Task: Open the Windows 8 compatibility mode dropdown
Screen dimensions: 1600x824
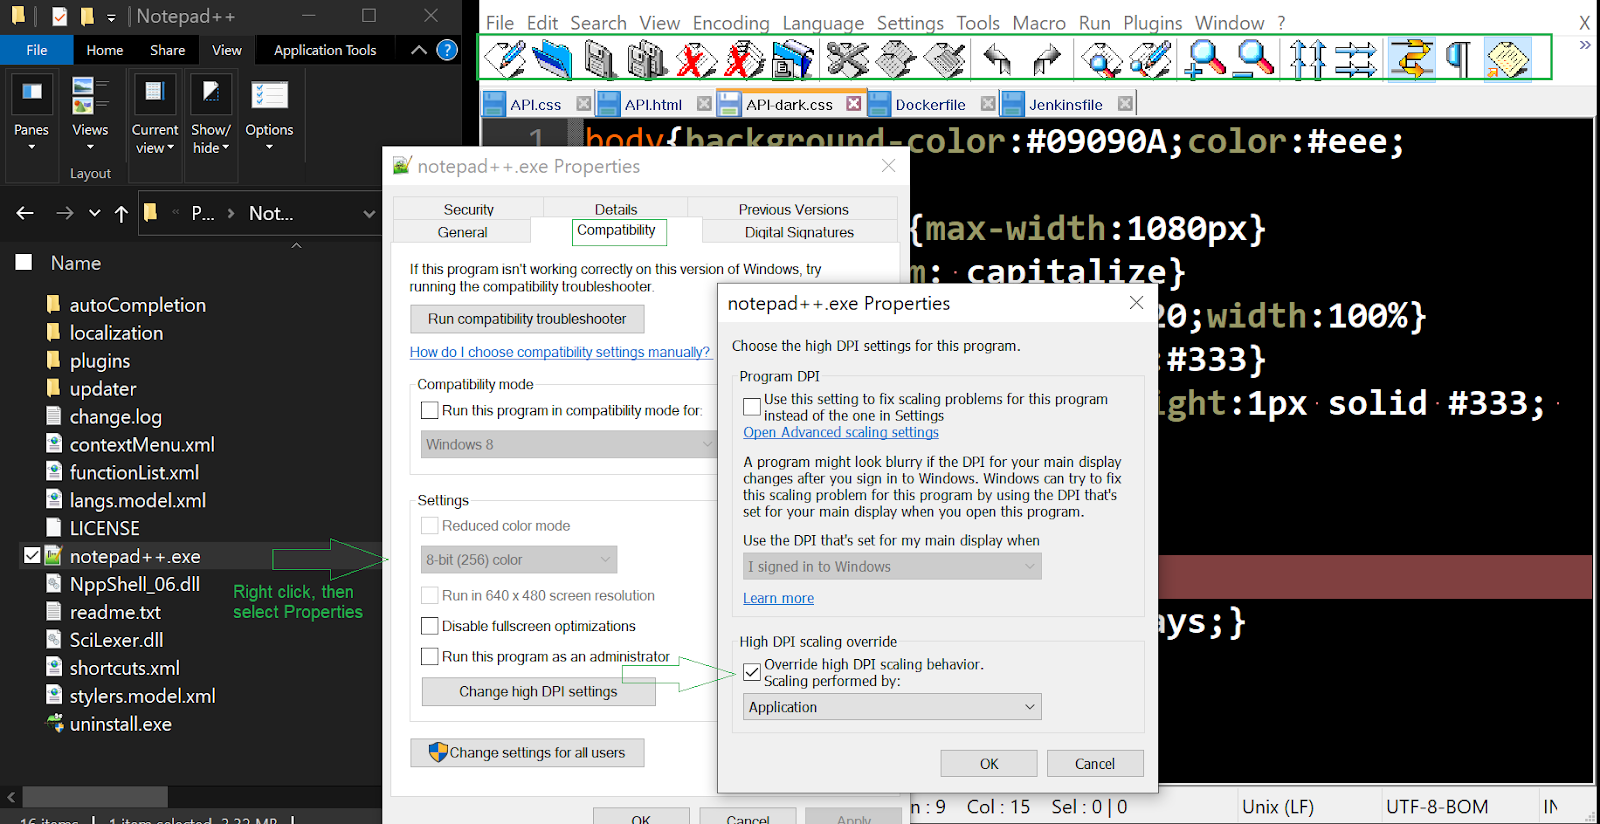Action: [x=568, y=444]
